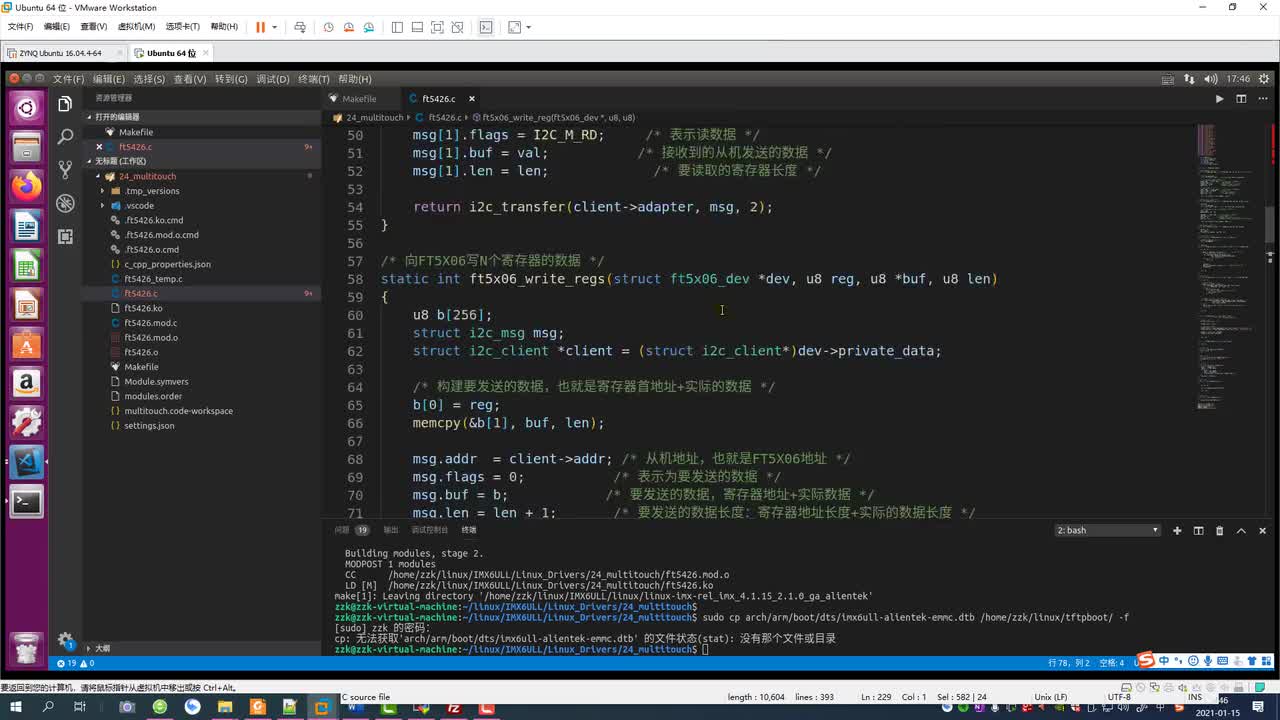
Task: Open VMware snapshot manager
Action: point(368,27)
